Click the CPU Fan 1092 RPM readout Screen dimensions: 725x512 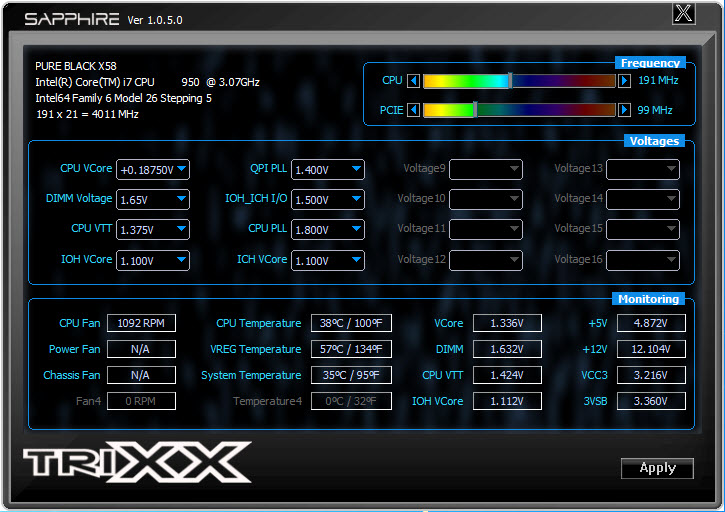[141, 323]
